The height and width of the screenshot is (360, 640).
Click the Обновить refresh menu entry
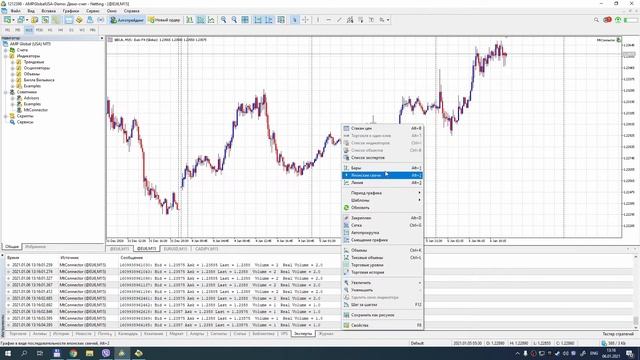382,208
